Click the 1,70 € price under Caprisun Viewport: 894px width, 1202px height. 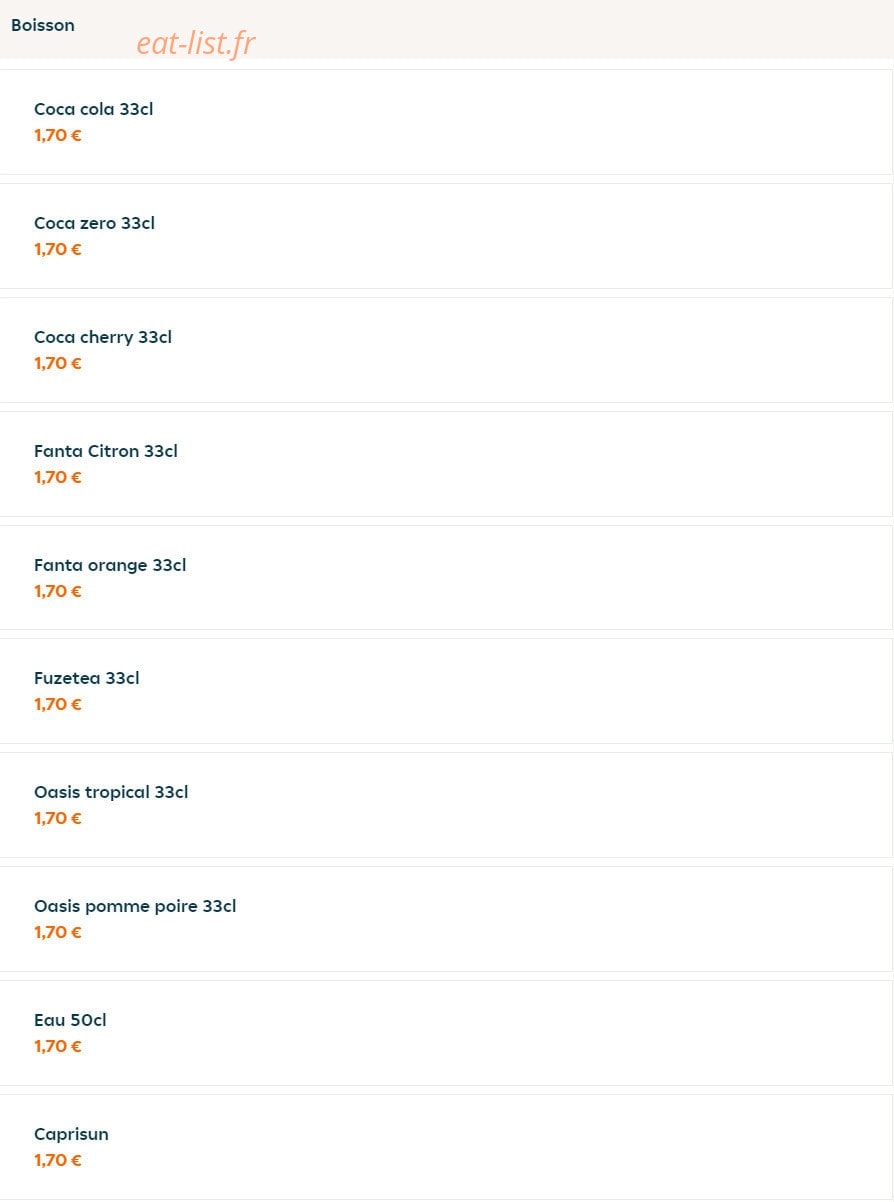click(x=58, y=1160)
